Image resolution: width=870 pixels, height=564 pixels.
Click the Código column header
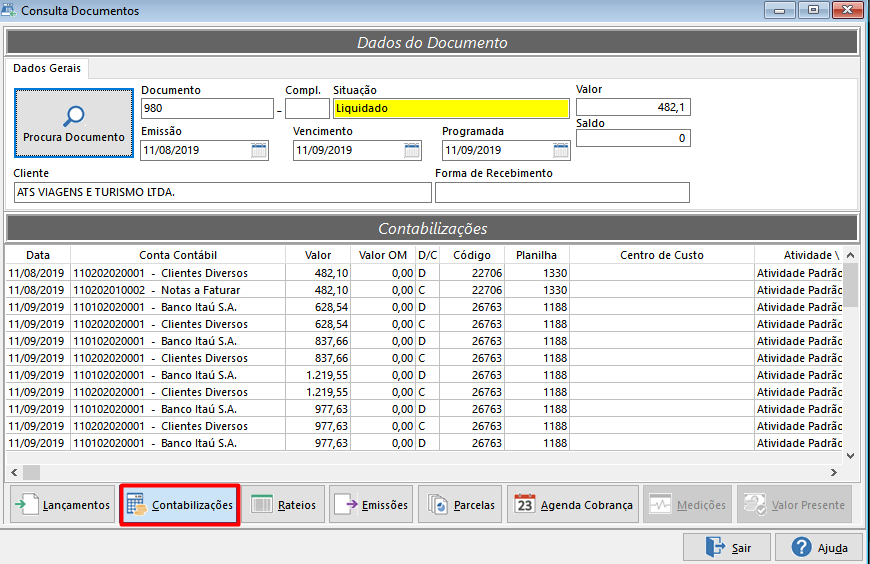pos(472,255)
